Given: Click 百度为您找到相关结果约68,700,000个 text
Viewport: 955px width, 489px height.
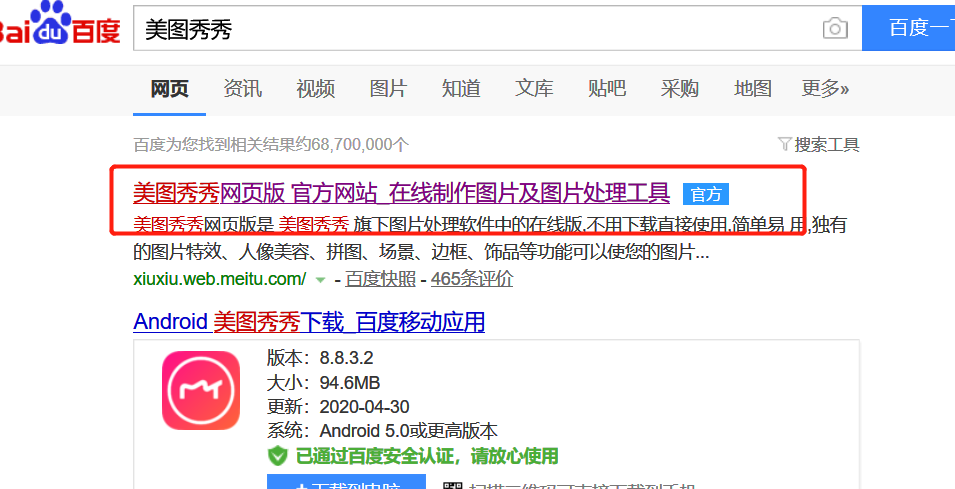Looking at the screenshot, I should [271, 145].
